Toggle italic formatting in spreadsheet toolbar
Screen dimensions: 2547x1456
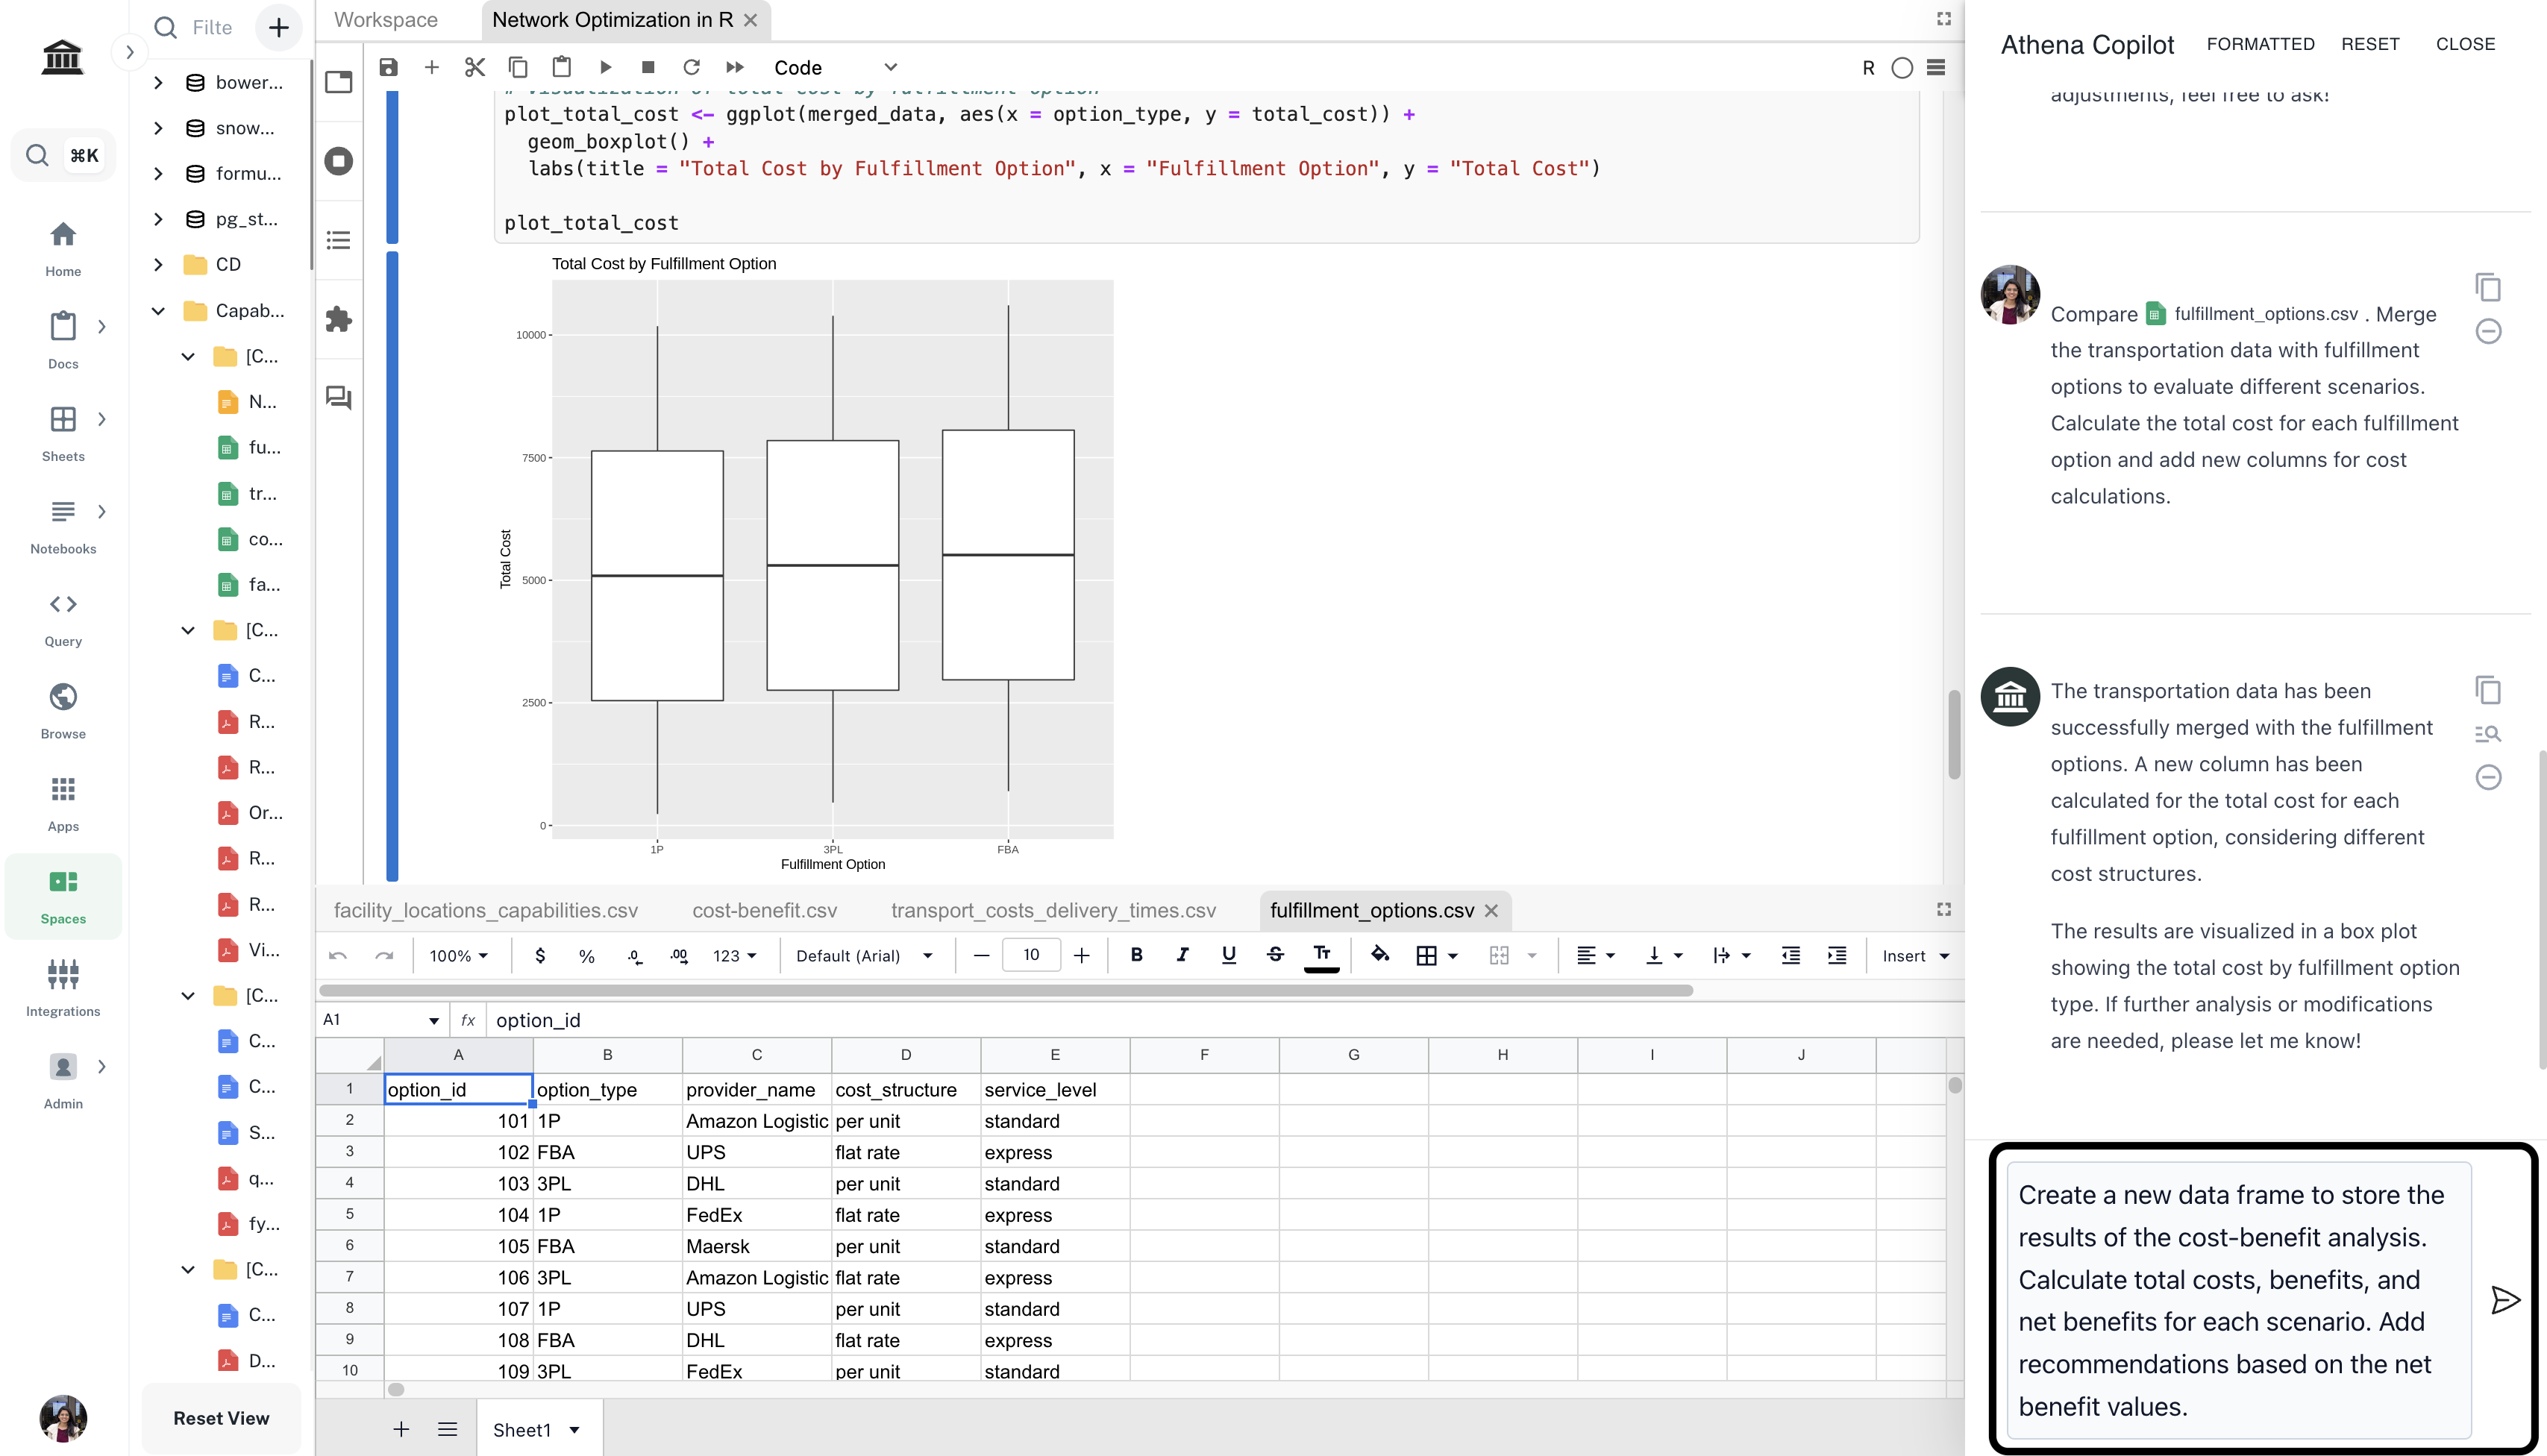[x=1182, y=955]
